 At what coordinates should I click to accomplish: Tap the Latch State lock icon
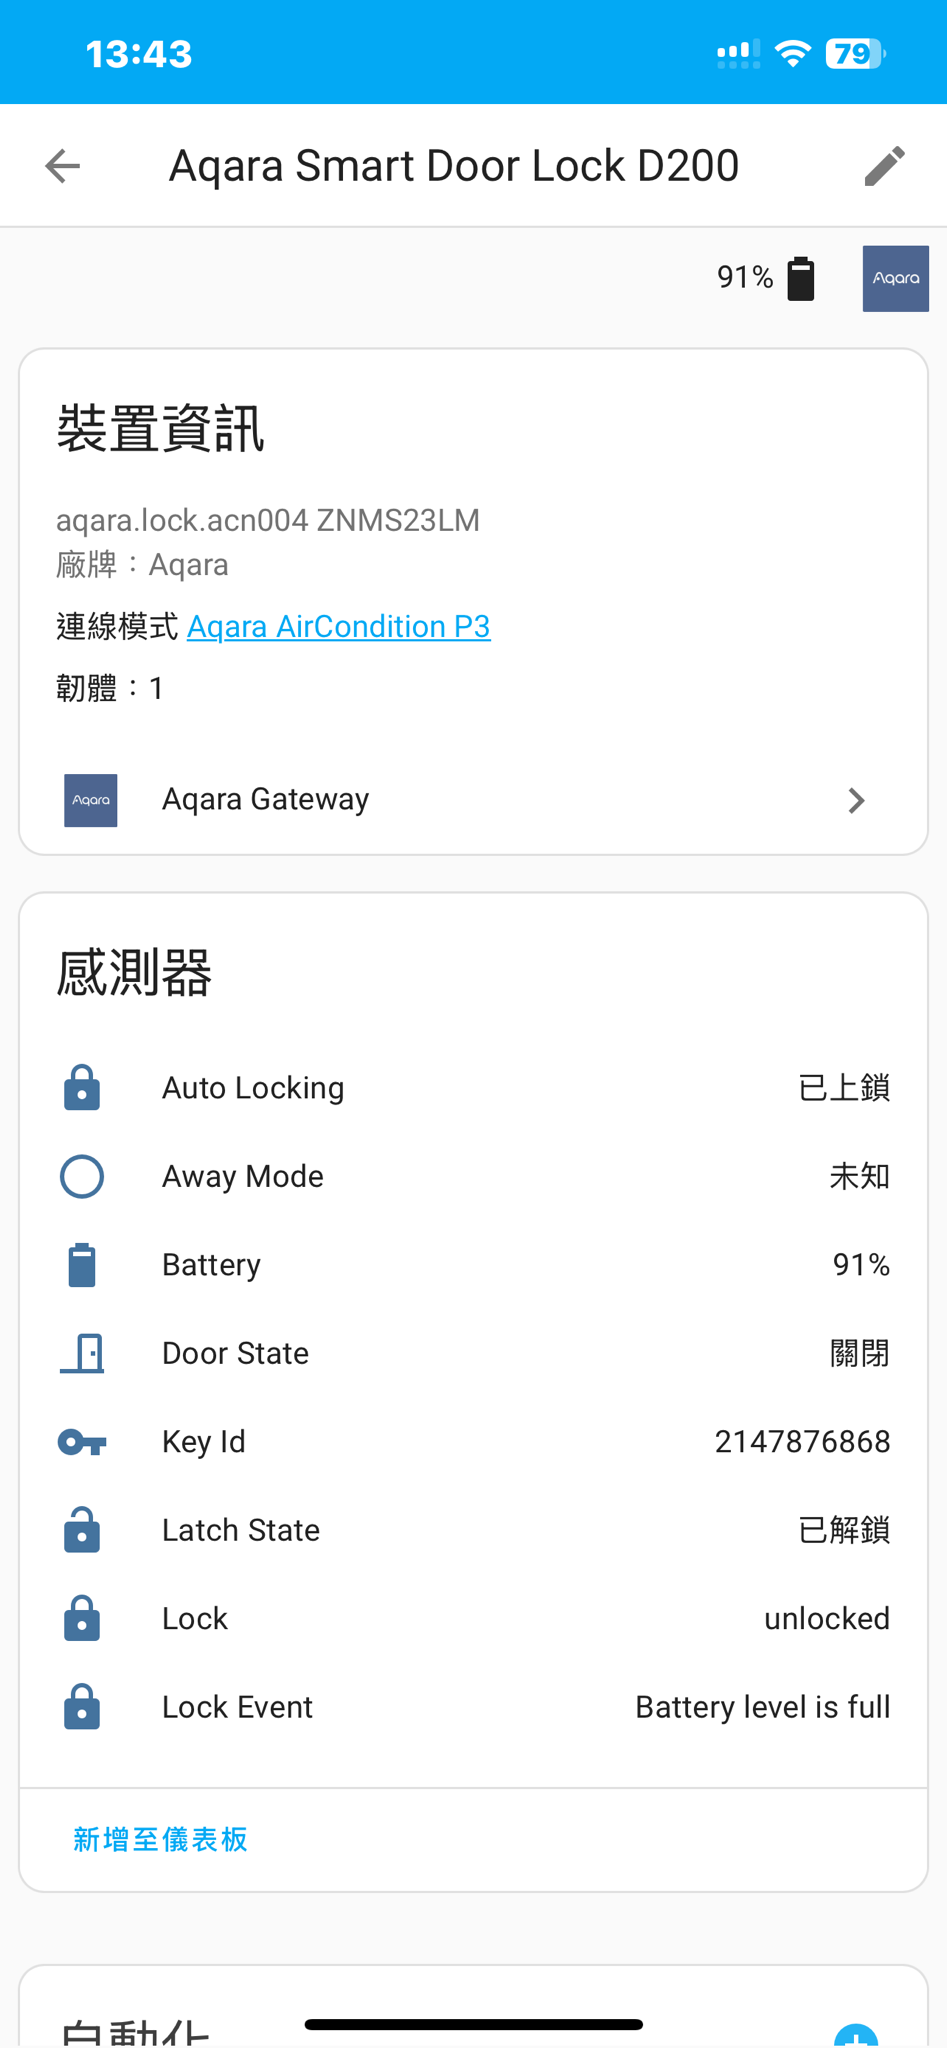(82, 1530)
